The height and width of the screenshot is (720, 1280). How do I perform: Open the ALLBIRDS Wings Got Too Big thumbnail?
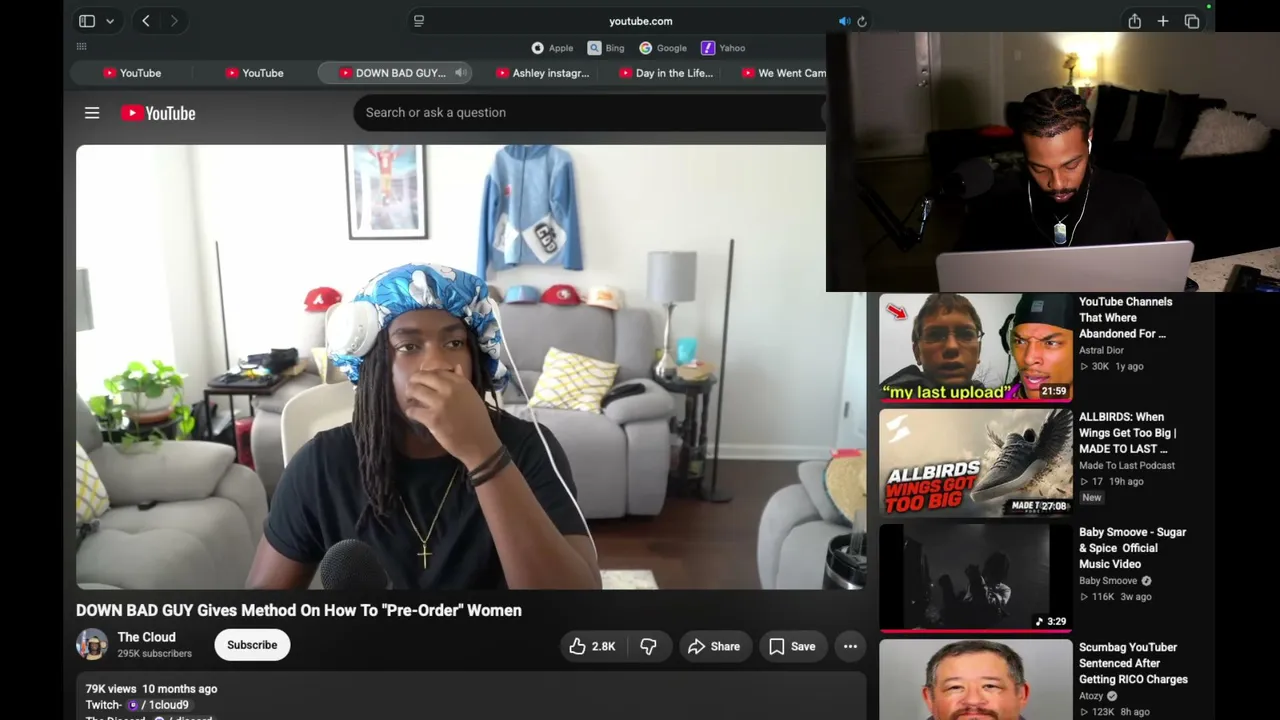(975, 463)
